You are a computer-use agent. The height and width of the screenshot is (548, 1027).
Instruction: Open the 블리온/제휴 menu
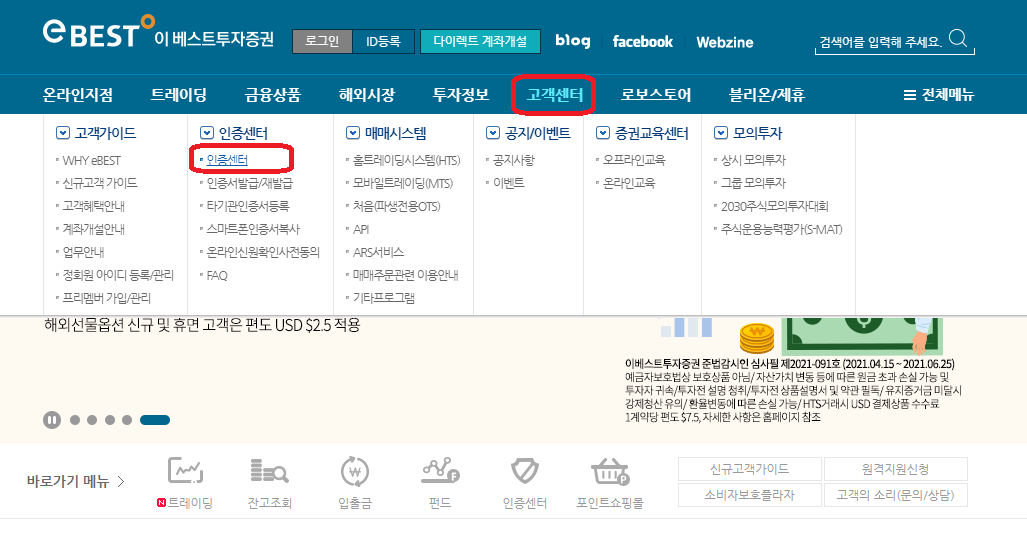(767, 95)
